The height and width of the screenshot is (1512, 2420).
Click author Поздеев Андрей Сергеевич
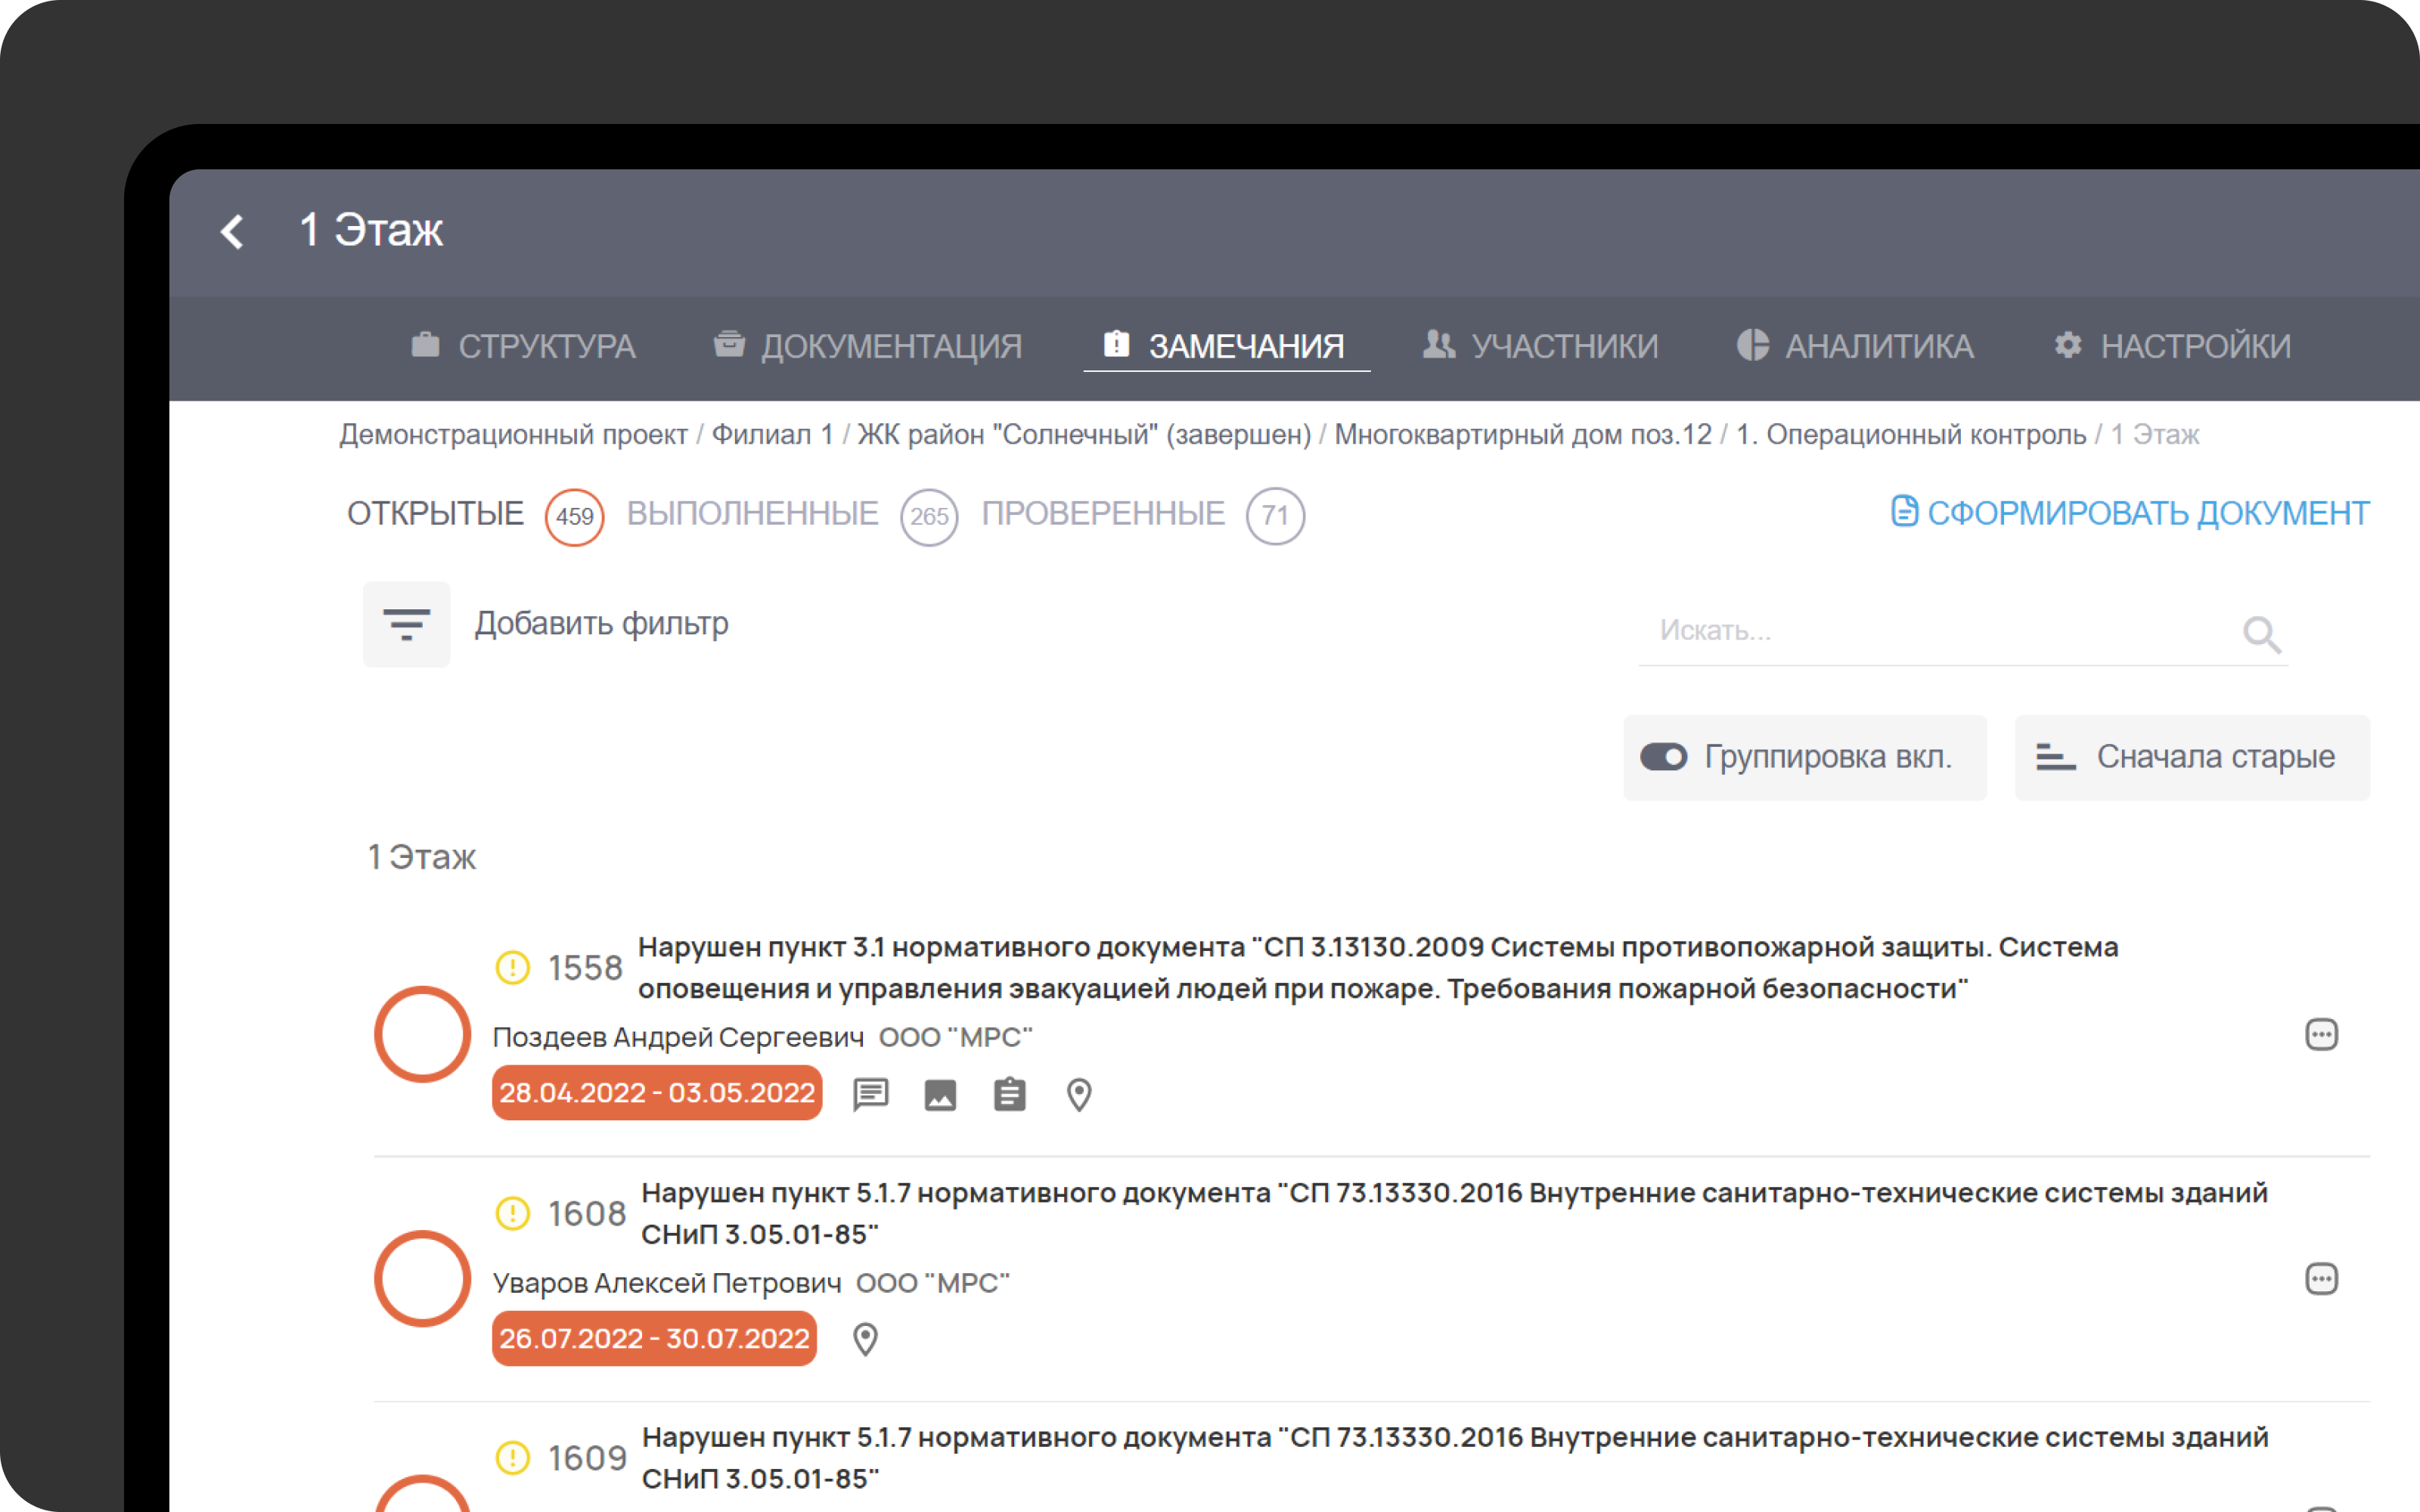pyautogui.click(x=678, y=1037)
